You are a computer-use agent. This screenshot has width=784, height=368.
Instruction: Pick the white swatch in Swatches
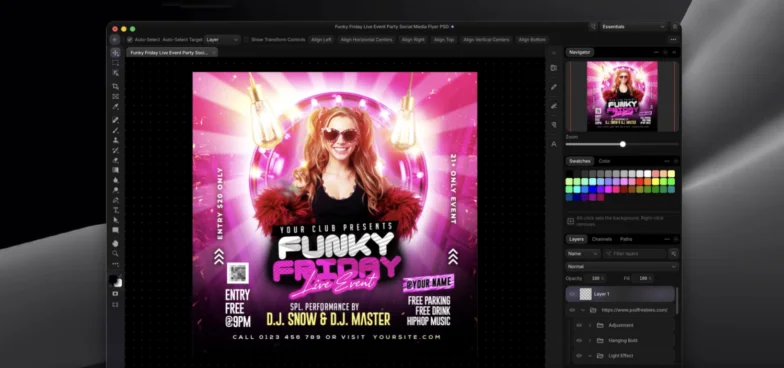pos(648,174)
